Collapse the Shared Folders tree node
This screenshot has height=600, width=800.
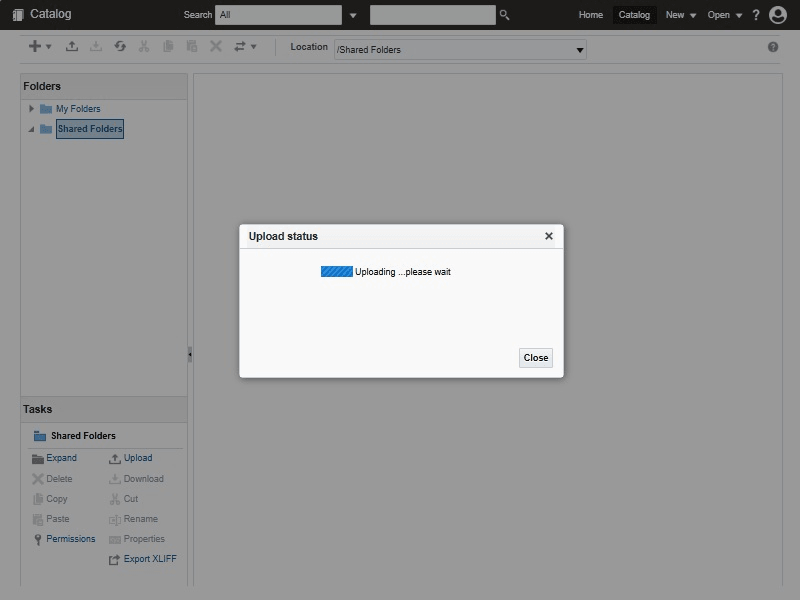coord(31,129)
